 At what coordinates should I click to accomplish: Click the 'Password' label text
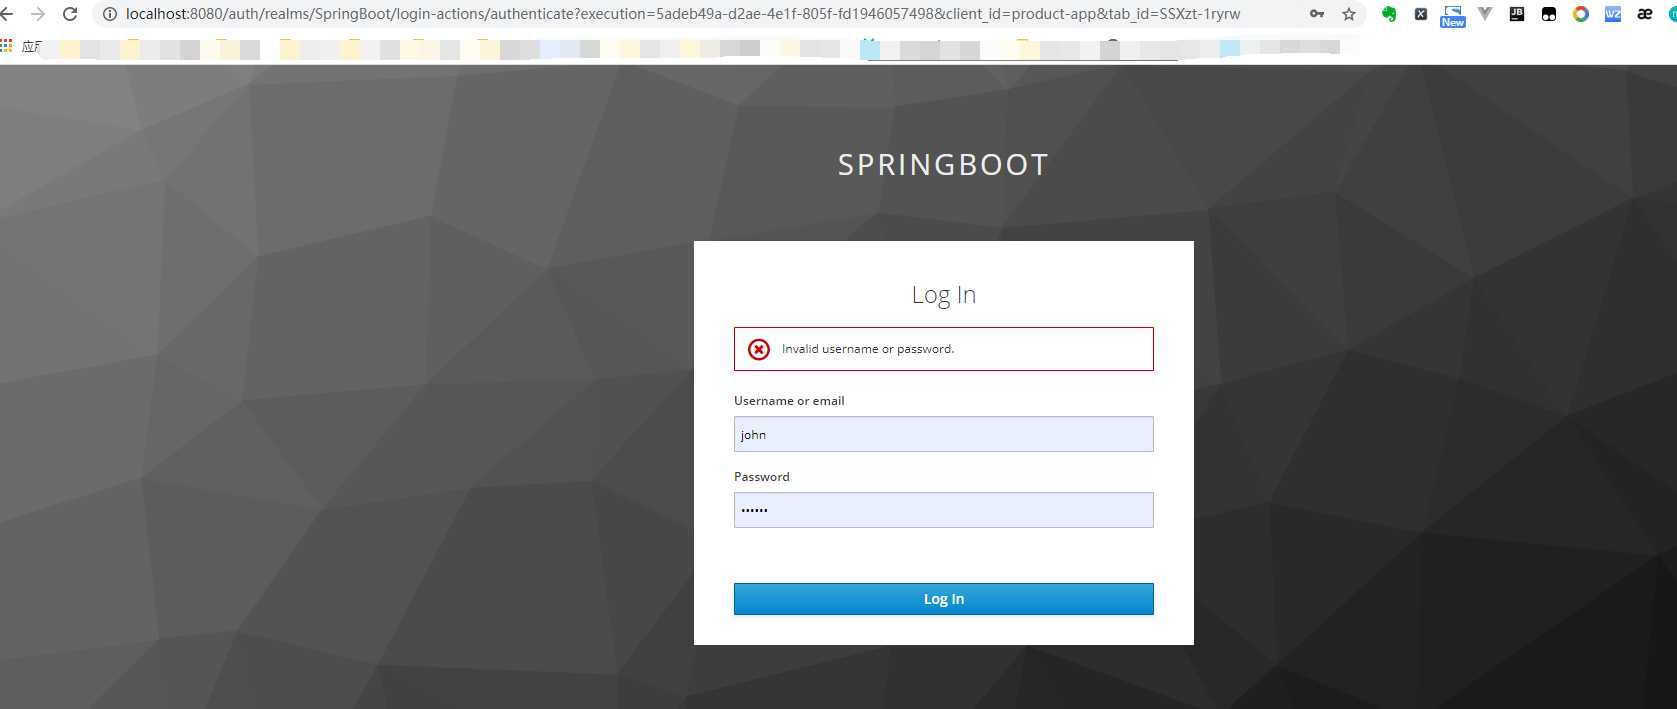762,477
